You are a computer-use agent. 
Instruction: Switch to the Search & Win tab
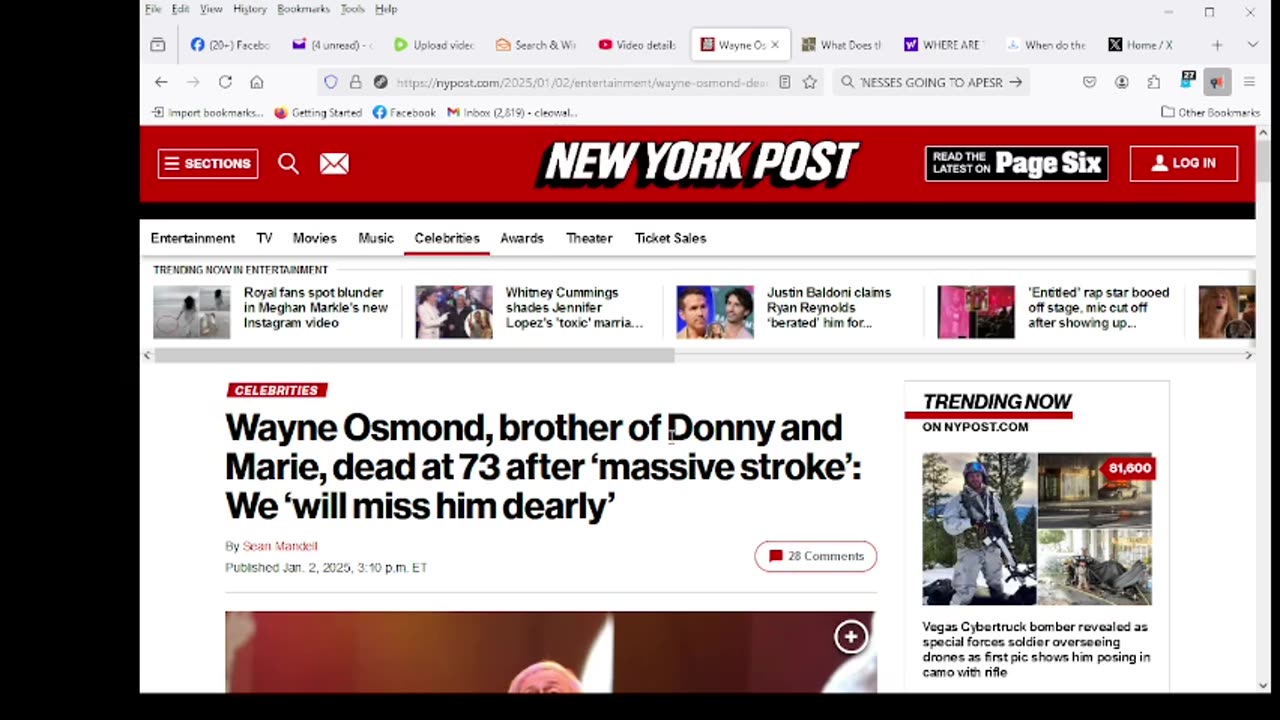click(x=536, y=45)
